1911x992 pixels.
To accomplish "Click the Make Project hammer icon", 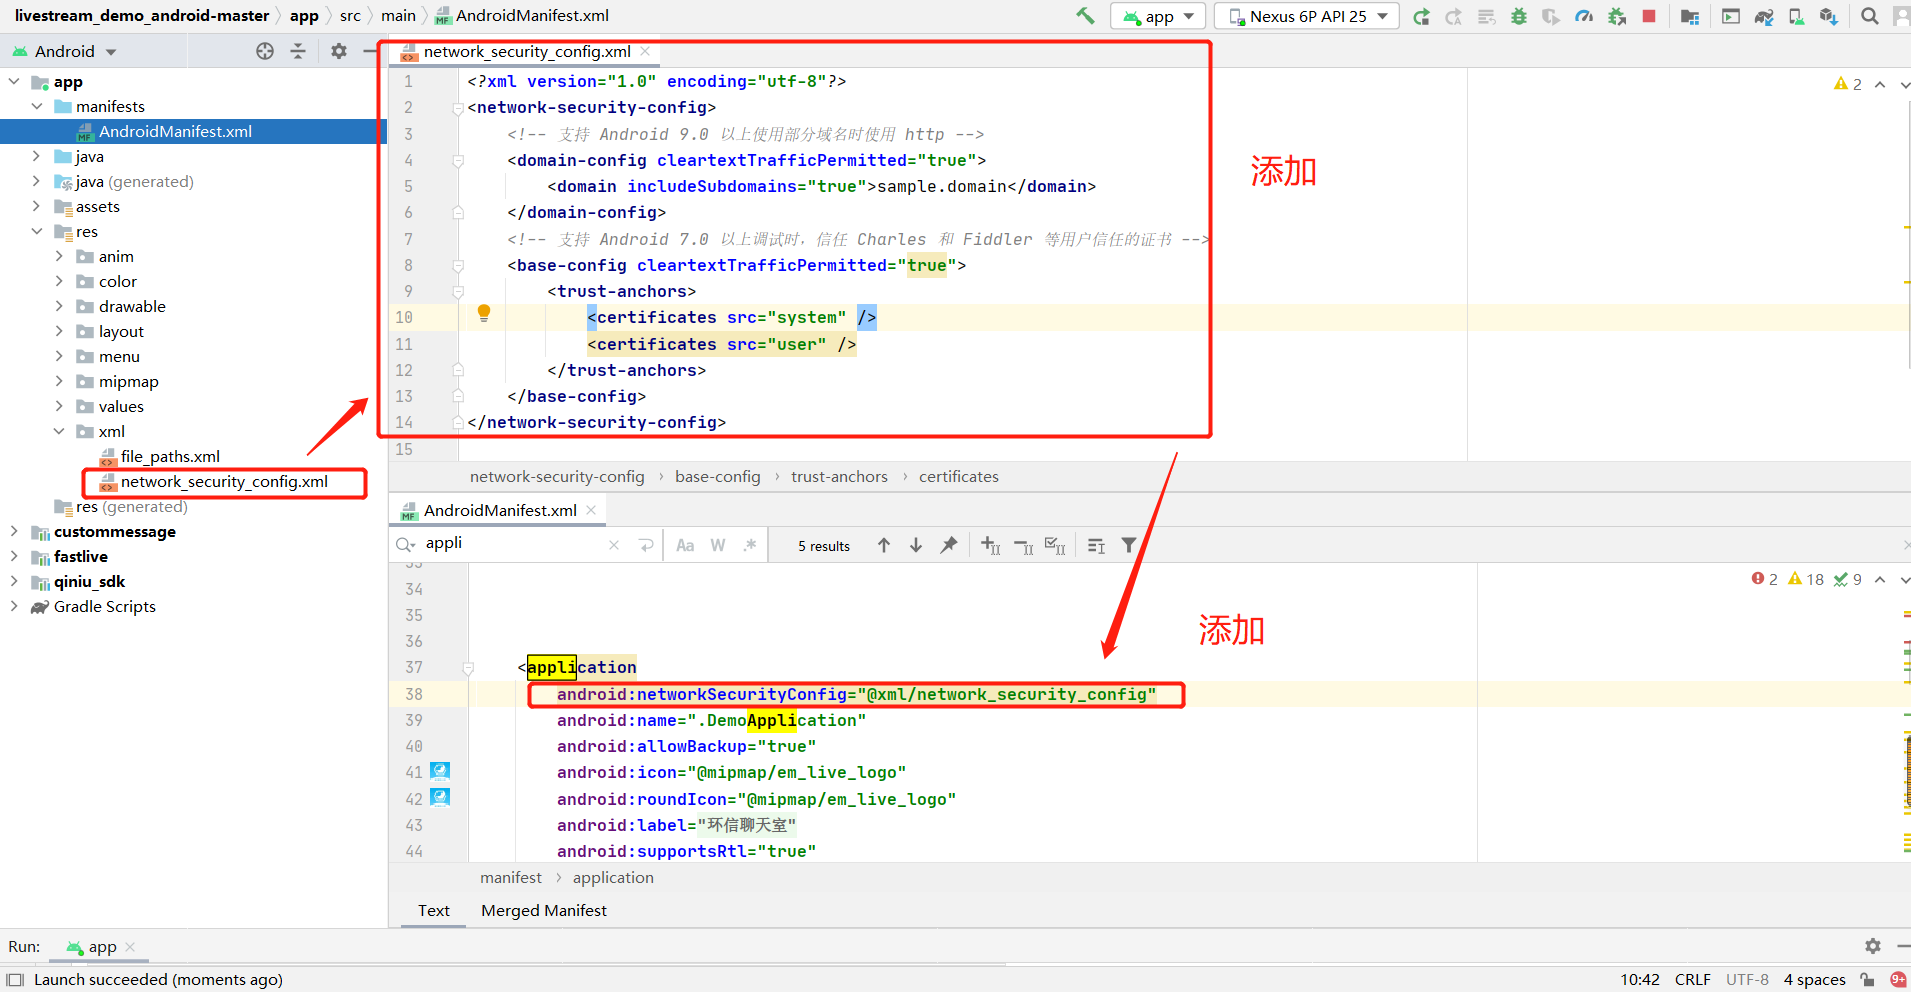I will pyautogui.click(x=1085, y=16).
